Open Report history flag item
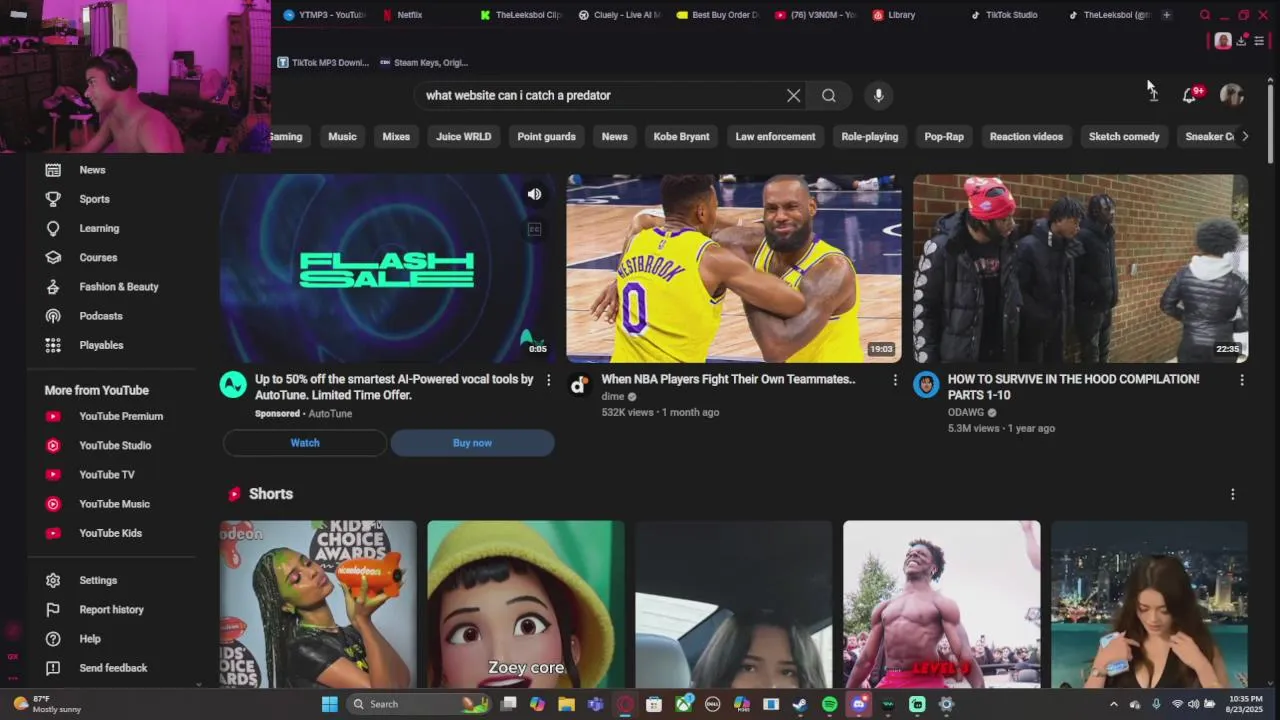The image size is (1280, 720). click(111, 610)
